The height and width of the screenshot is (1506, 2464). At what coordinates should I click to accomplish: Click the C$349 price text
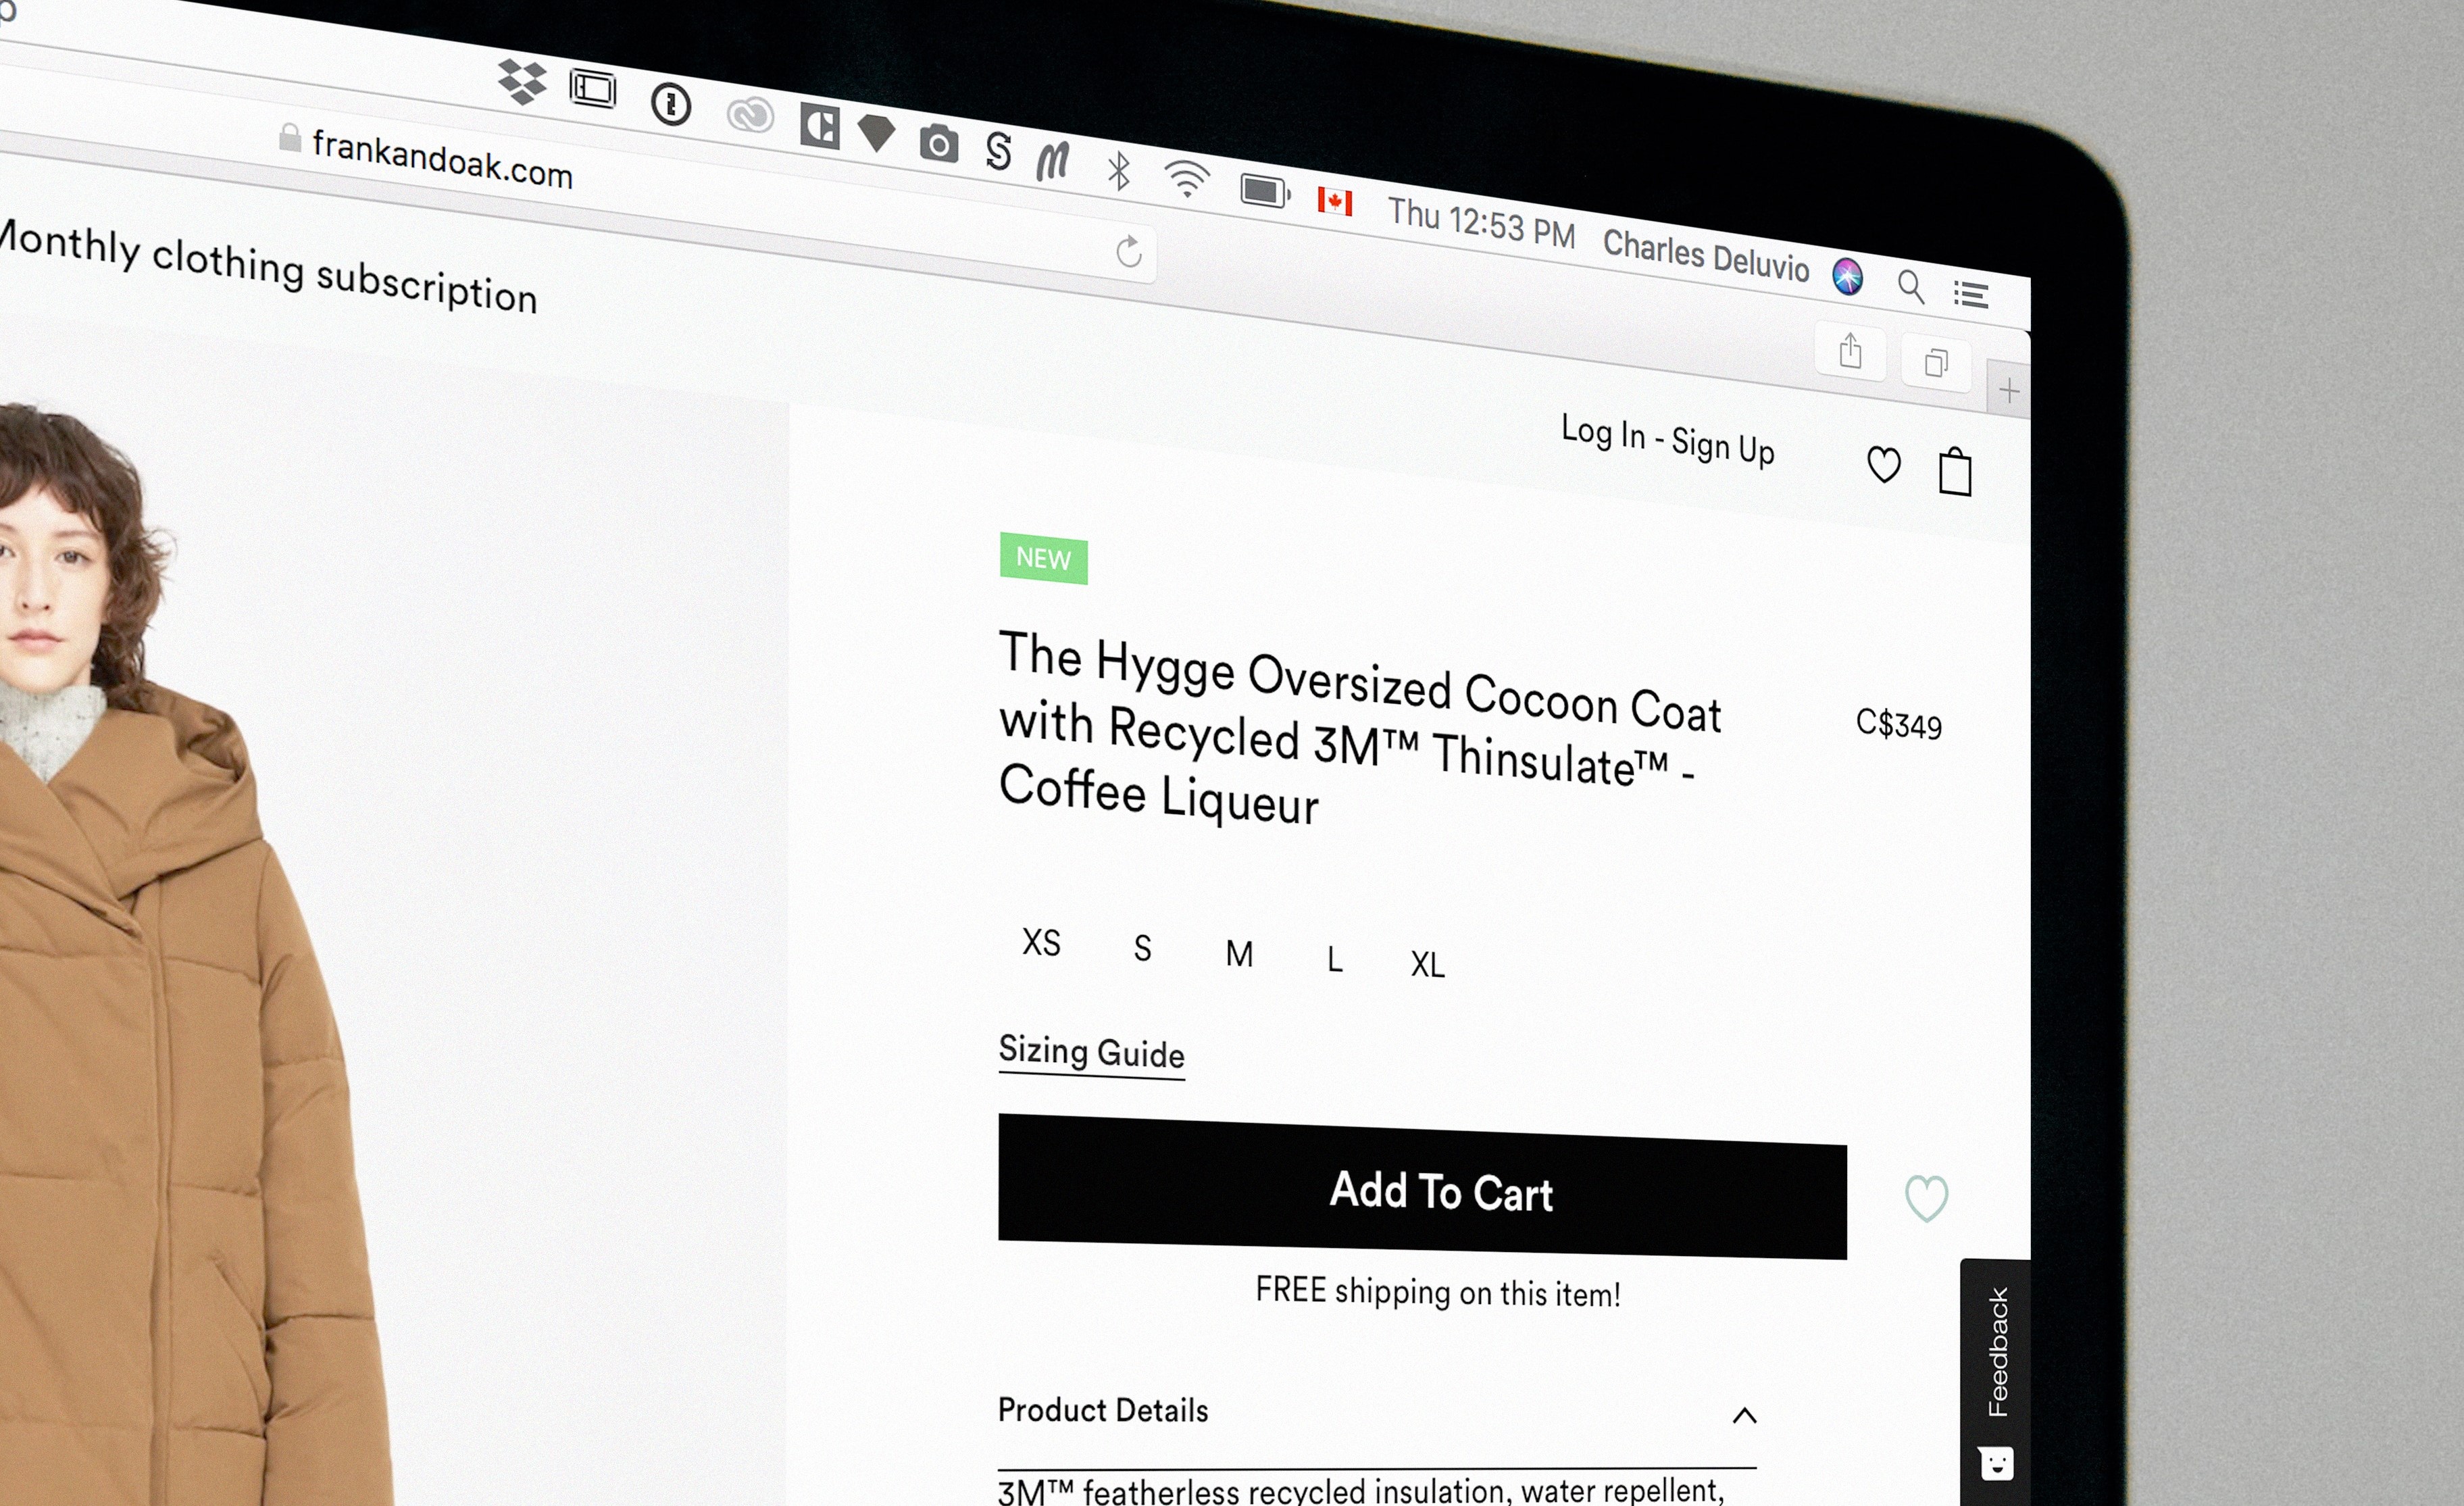(1898, 725)
